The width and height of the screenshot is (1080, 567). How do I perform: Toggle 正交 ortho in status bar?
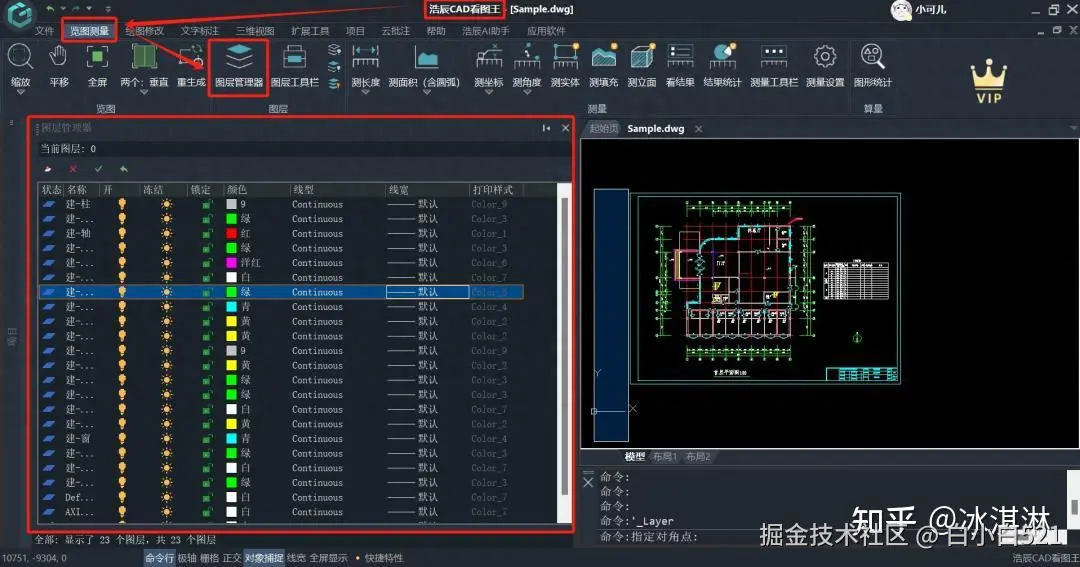pyautogui.click(x=232, y=558)
